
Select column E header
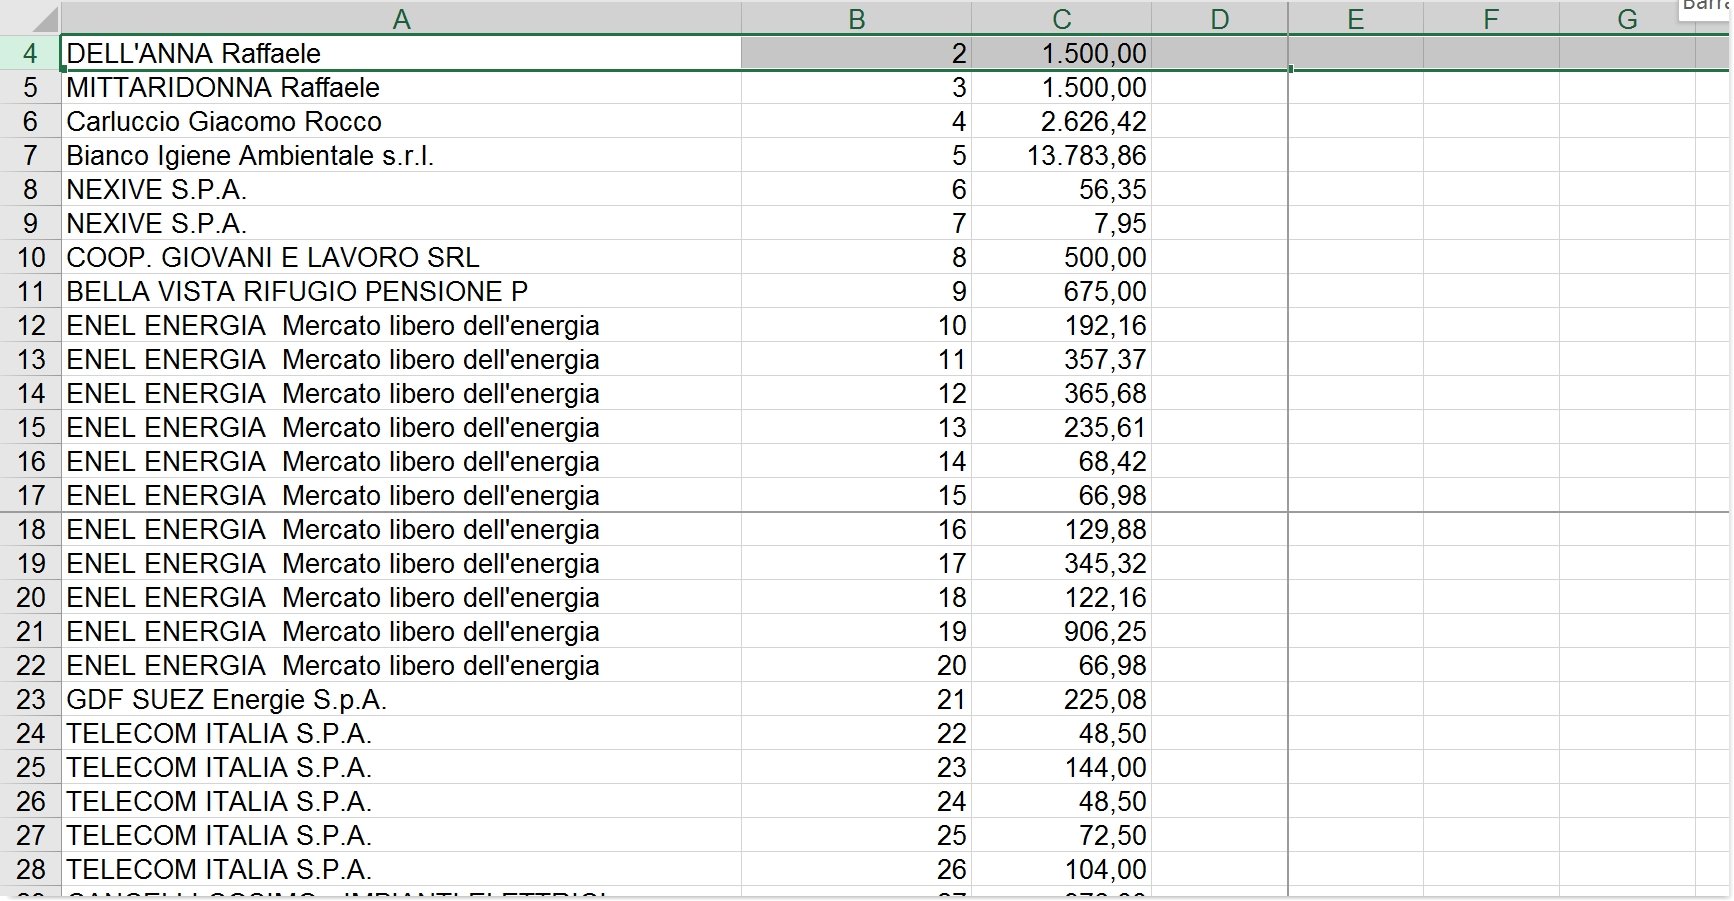coord(1356,19)
